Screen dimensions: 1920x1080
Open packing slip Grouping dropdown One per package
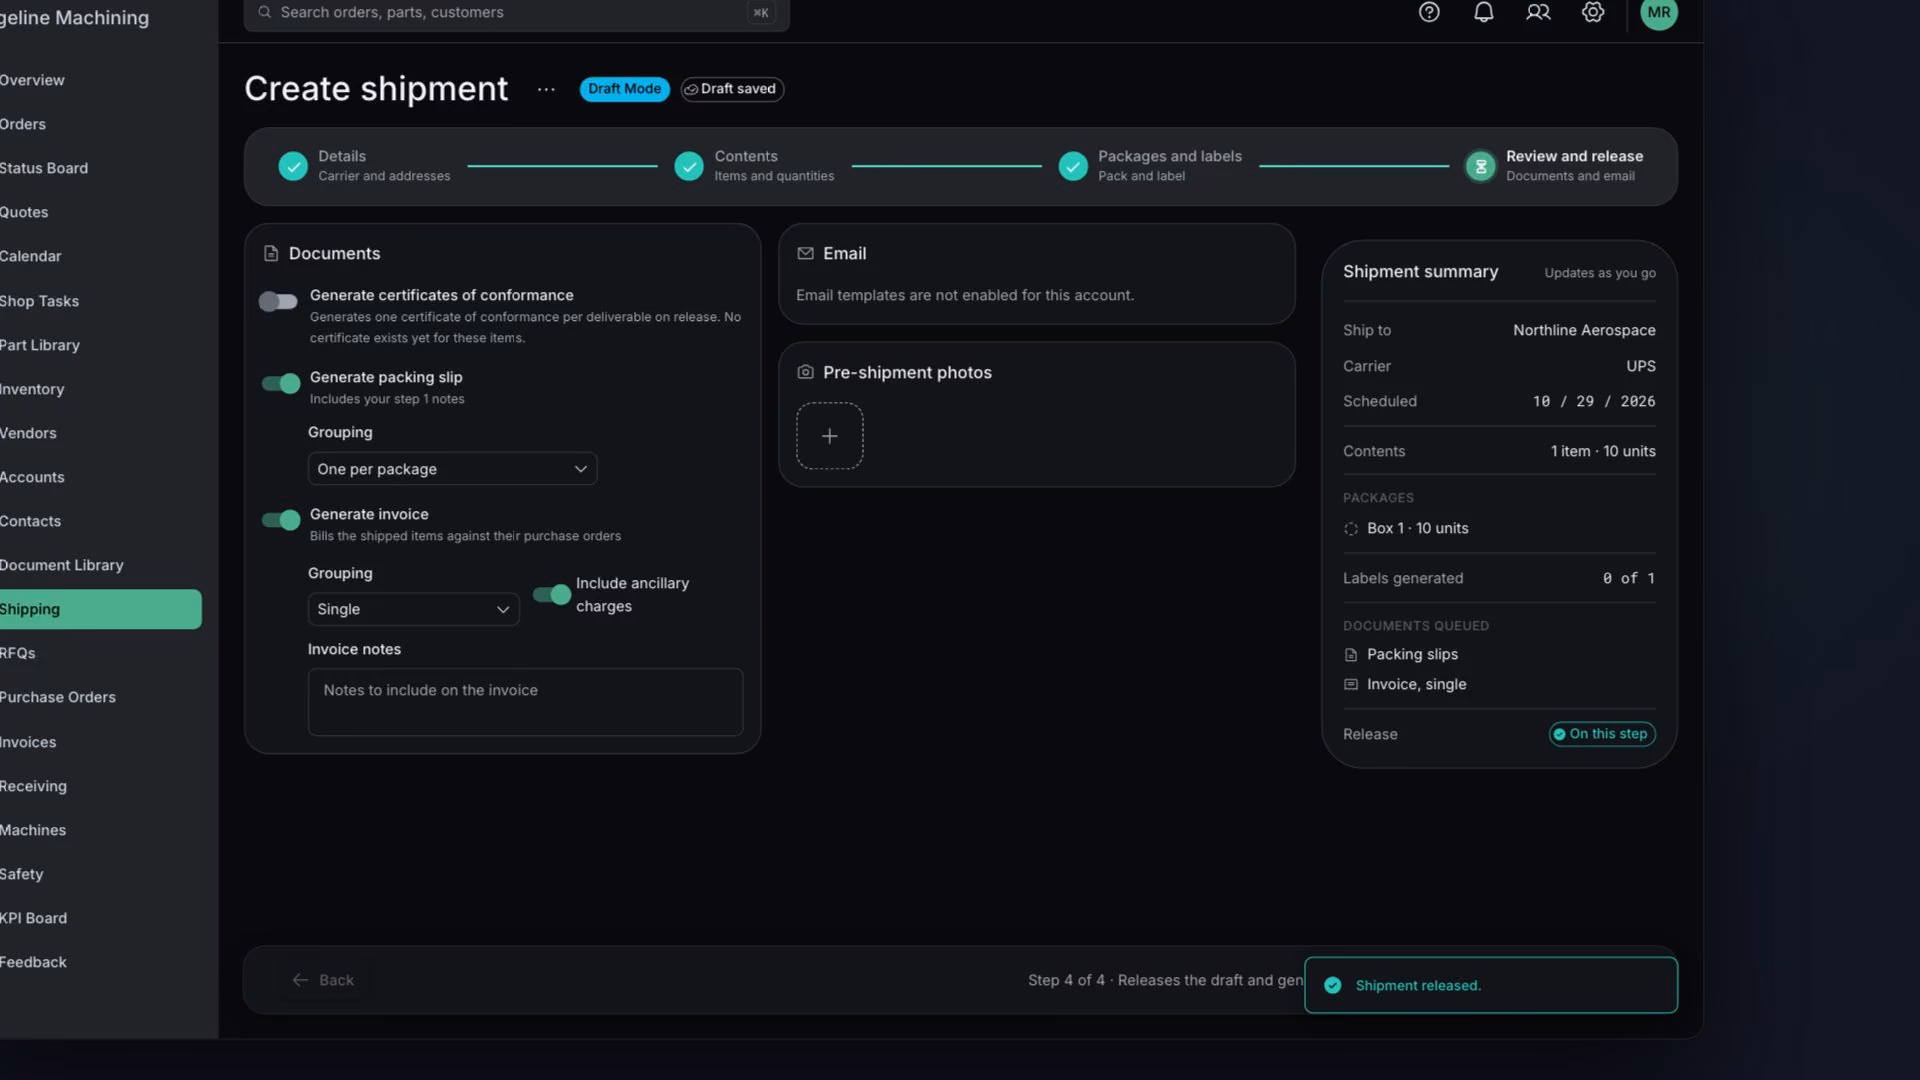452,469
